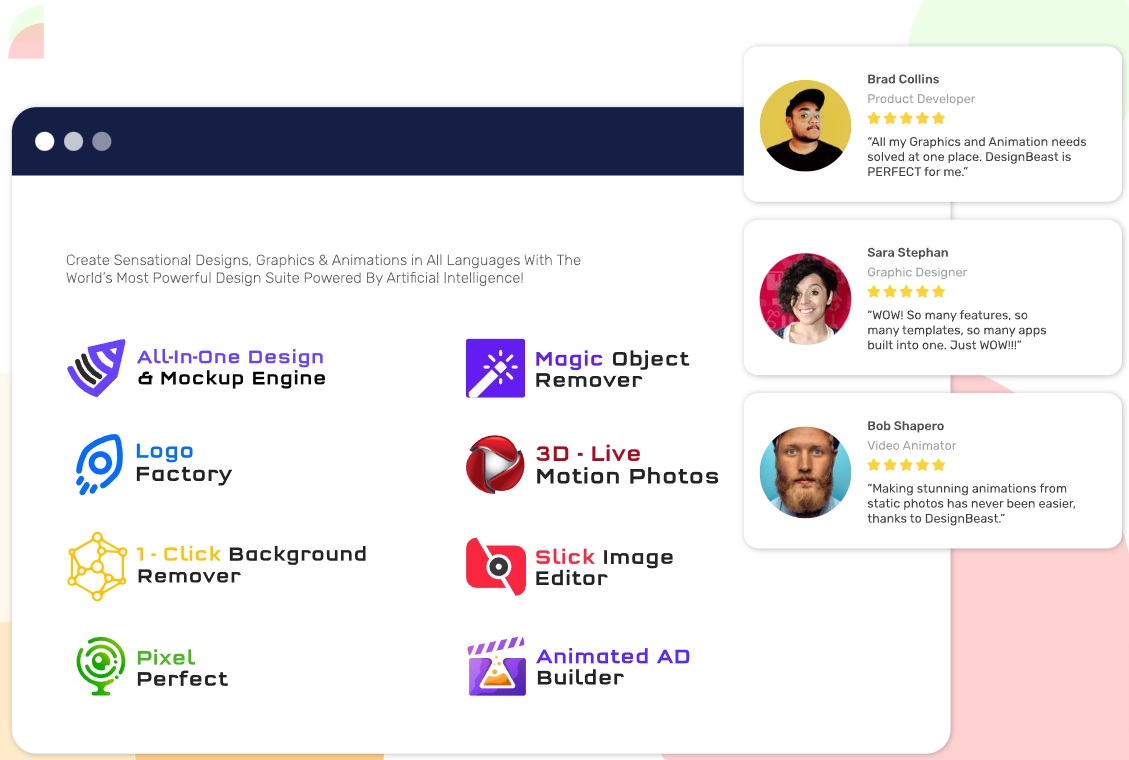Screen dimensions: 1129x760
Task: Click the 3D Live Motion Photos play icon
Action: [495, 465]
